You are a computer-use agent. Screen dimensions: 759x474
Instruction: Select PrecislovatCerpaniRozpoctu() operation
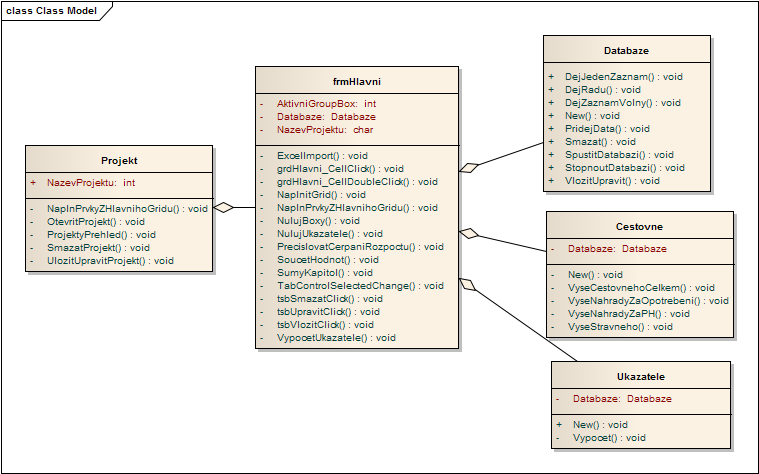360,247
